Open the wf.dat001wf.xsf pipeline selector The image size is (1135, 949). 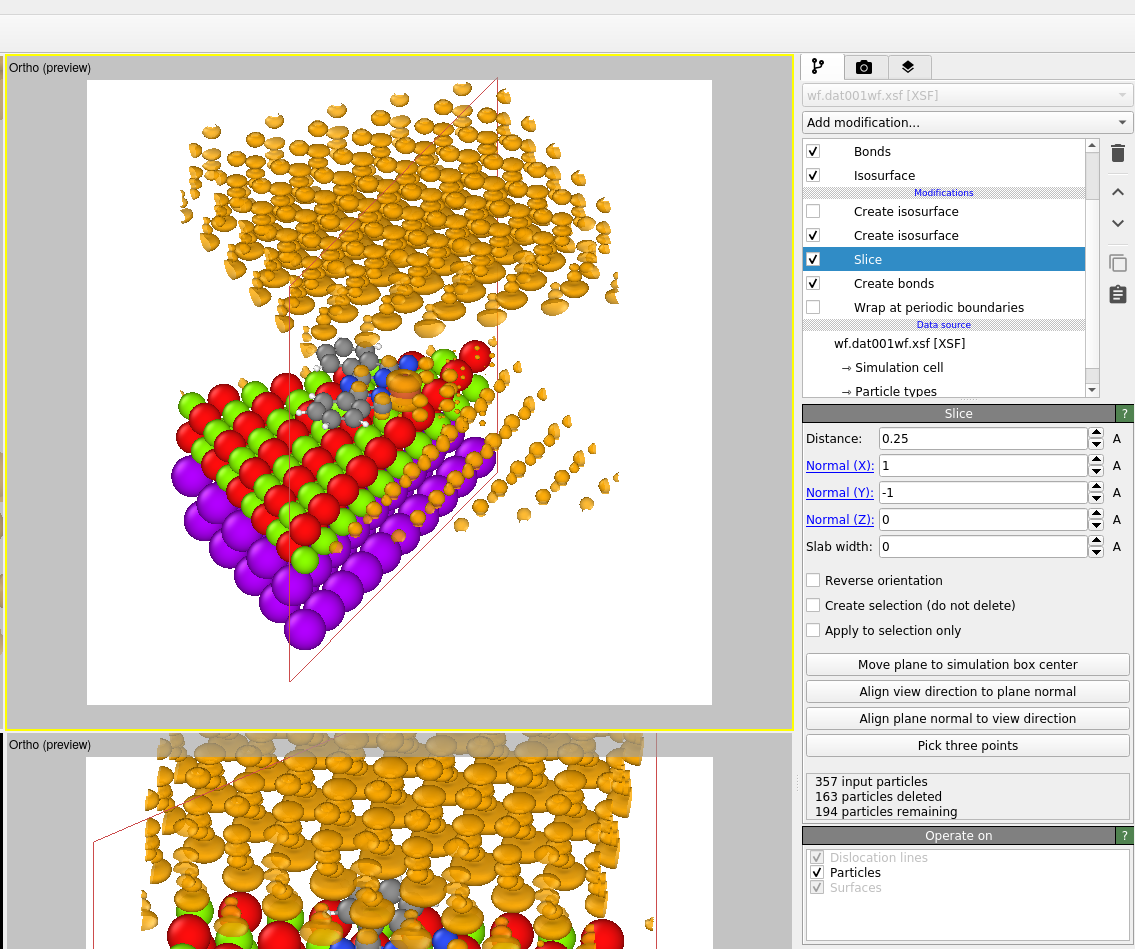click(x=966, y=95)
